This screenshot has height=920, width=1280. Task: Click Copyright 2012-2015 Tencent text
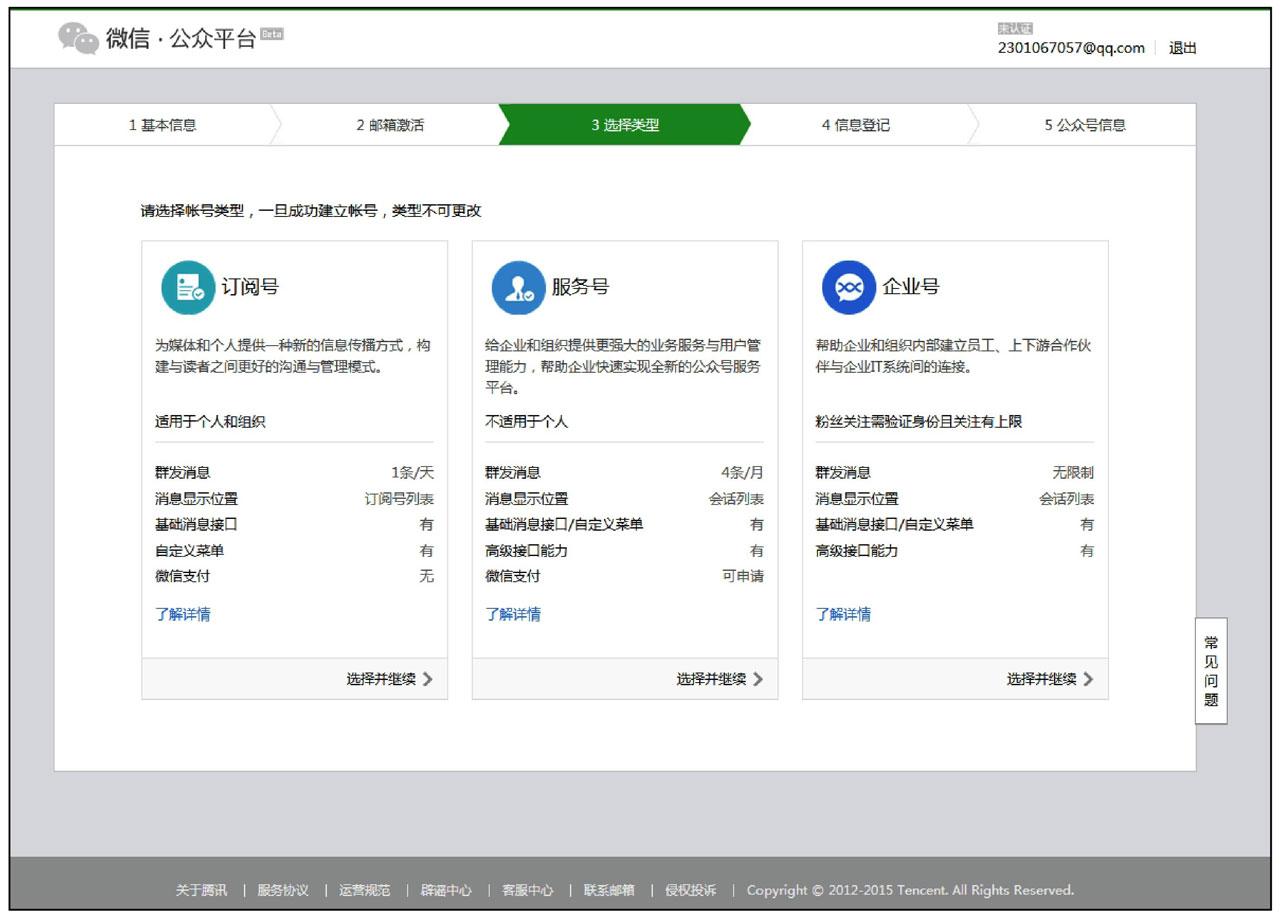[x=910, y=890]
